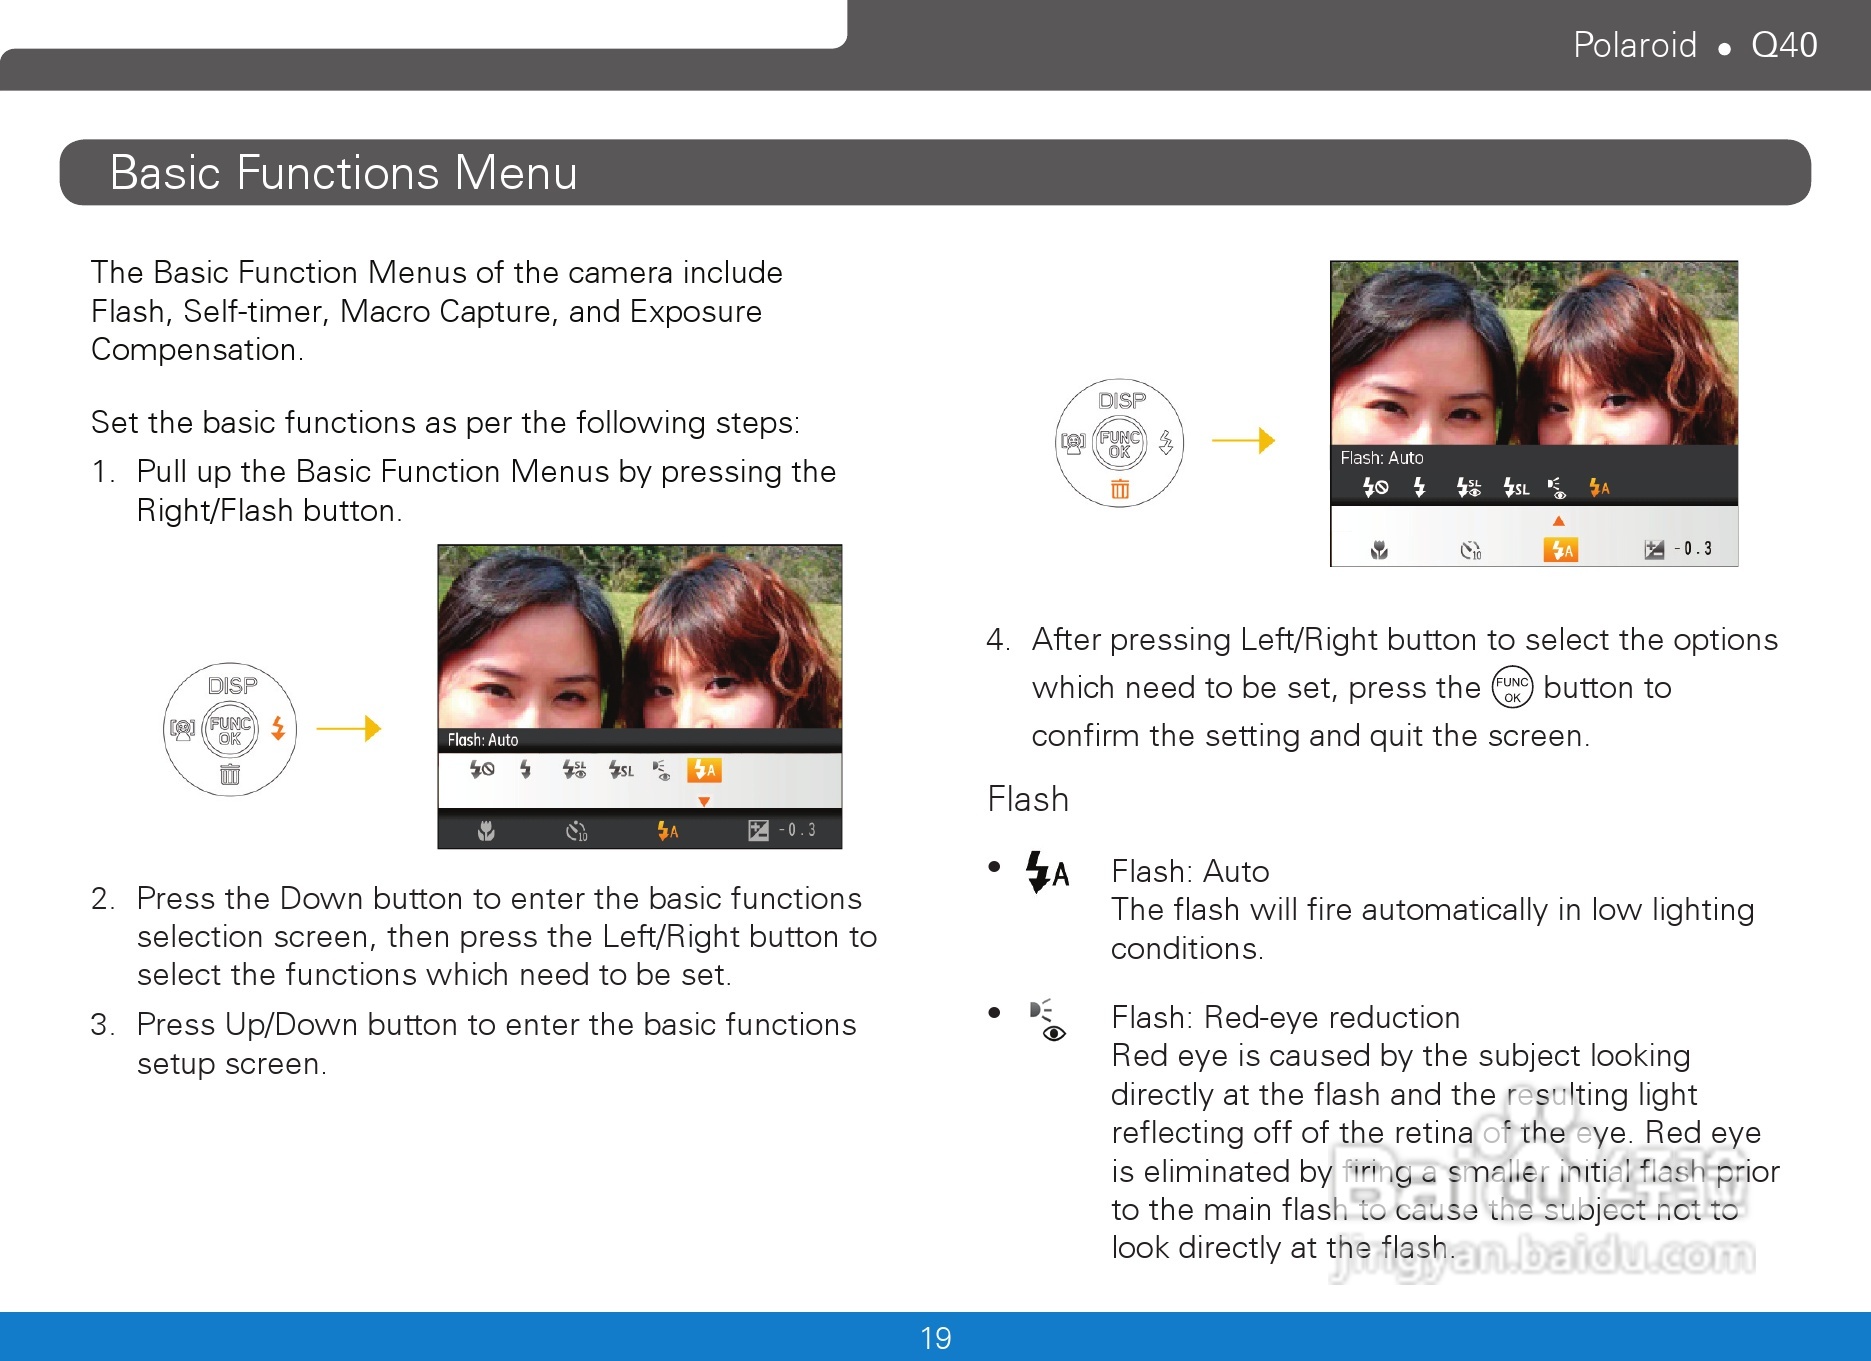1871x1361 pixels.
Task: Click the Flash Auto bullet icon
Action: (1047, 871)
